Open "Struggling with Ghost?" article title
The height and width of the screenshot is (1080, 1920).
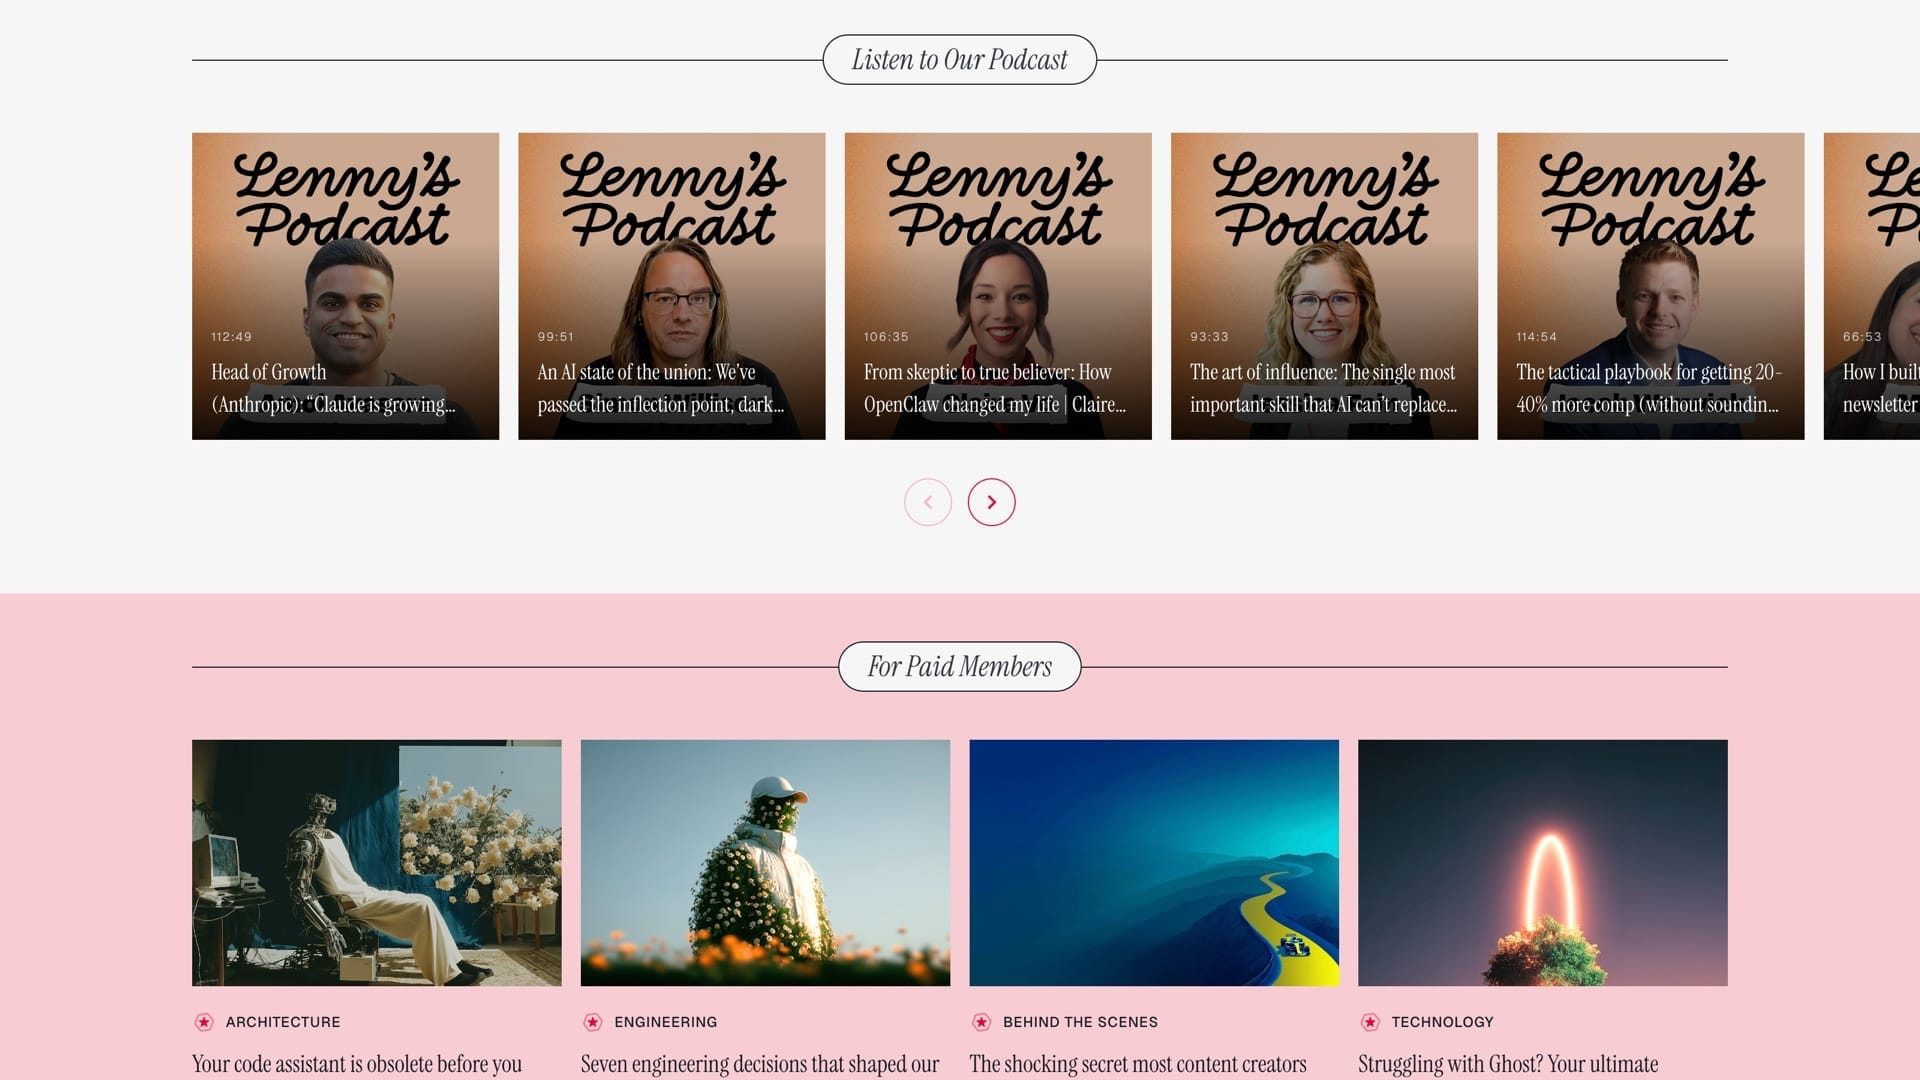click(x=1507, y=1064)
